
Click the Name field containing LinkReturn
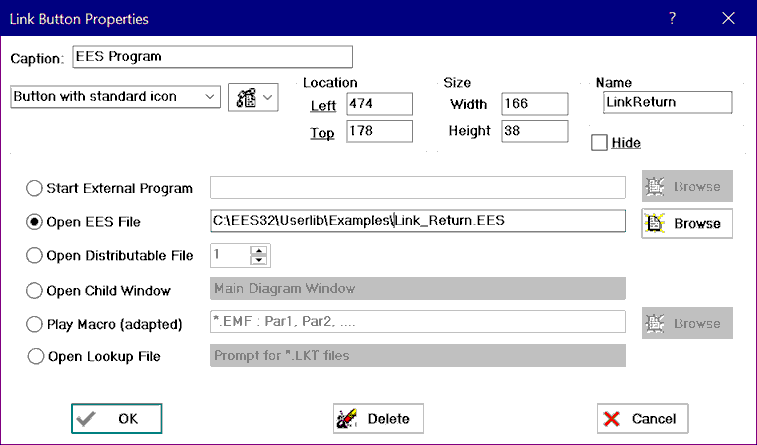[x=667, y=102]
